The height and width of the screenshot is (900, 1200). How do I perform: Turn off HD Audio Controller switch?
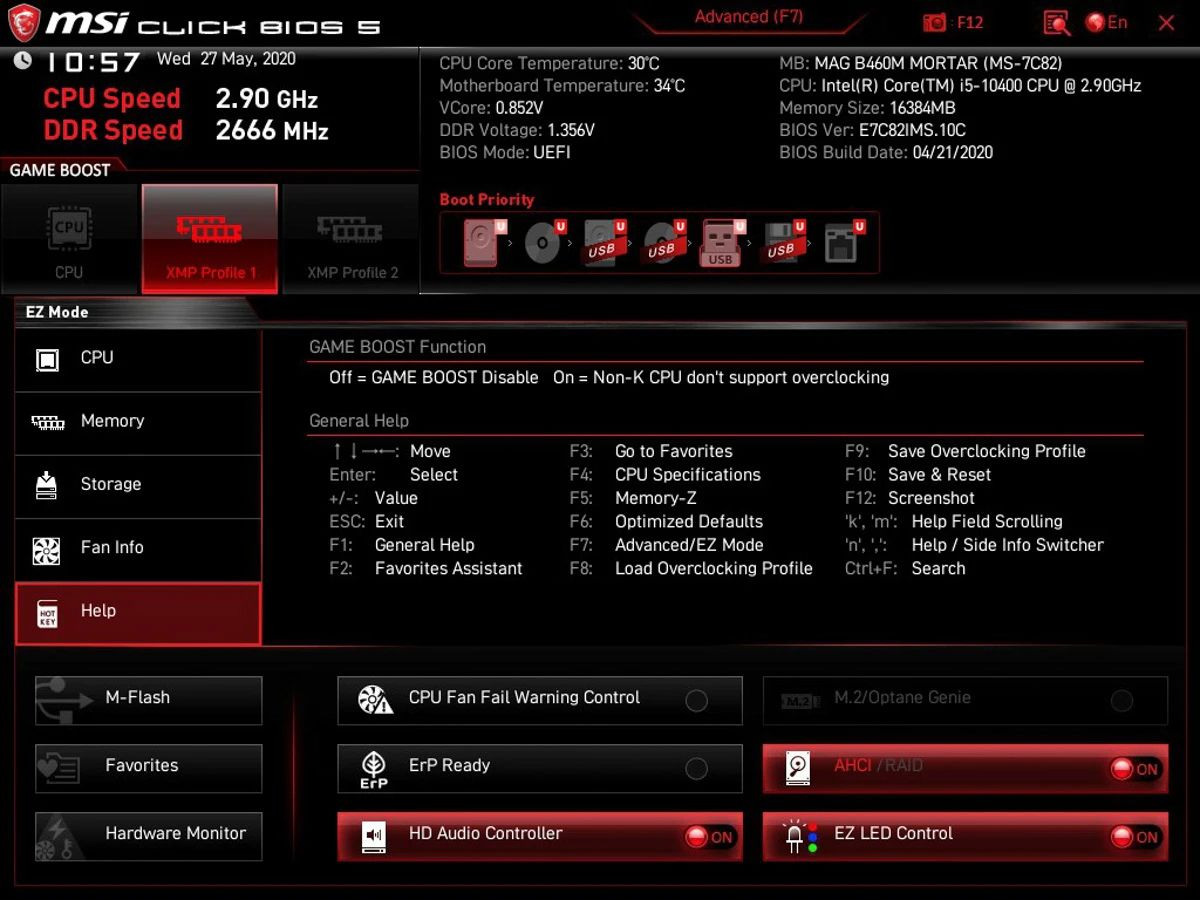pos(710,837)
